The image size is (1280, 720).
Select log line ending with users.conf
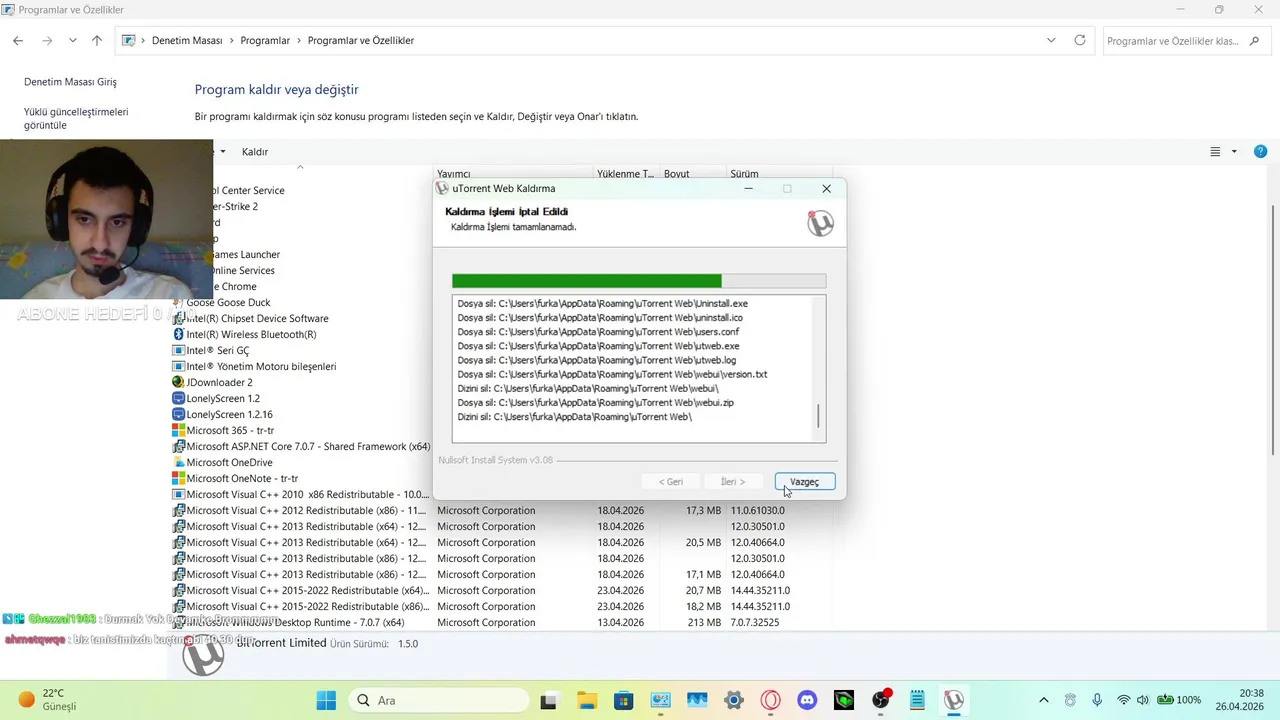pyautogui.click(x=598, y=332)
